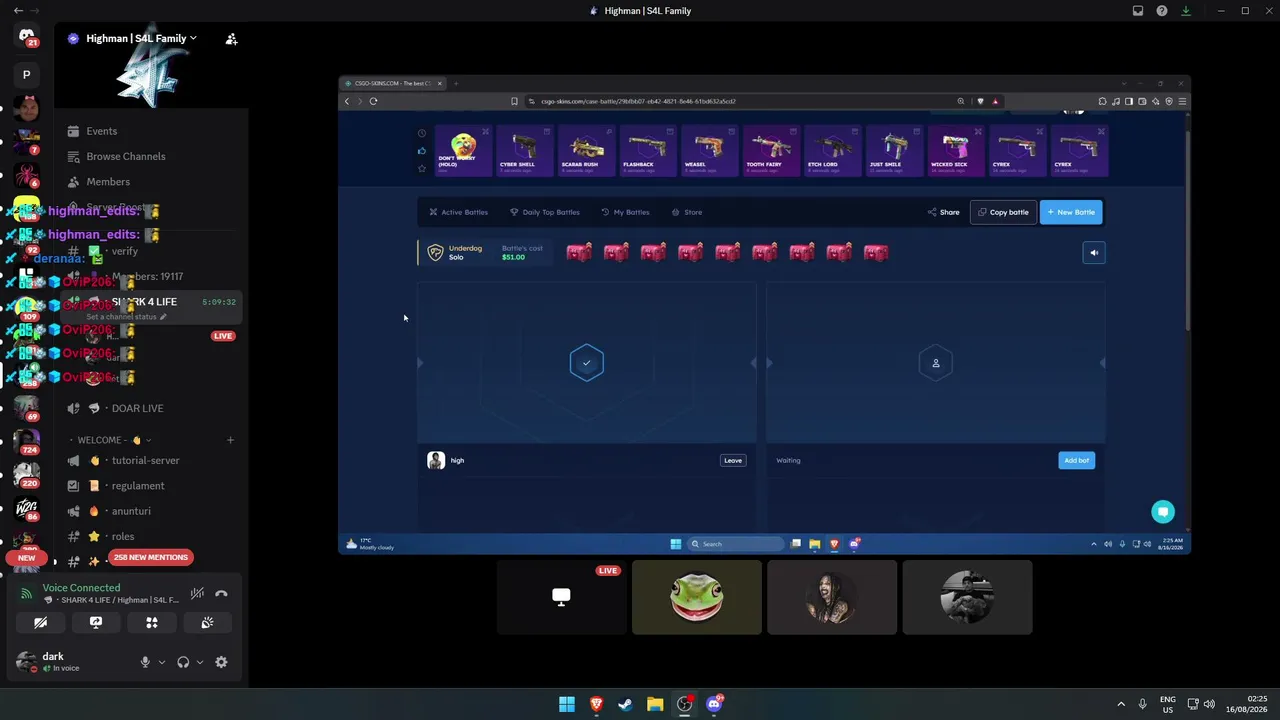Toggle screen sharing in voice panel

point(96,622)
